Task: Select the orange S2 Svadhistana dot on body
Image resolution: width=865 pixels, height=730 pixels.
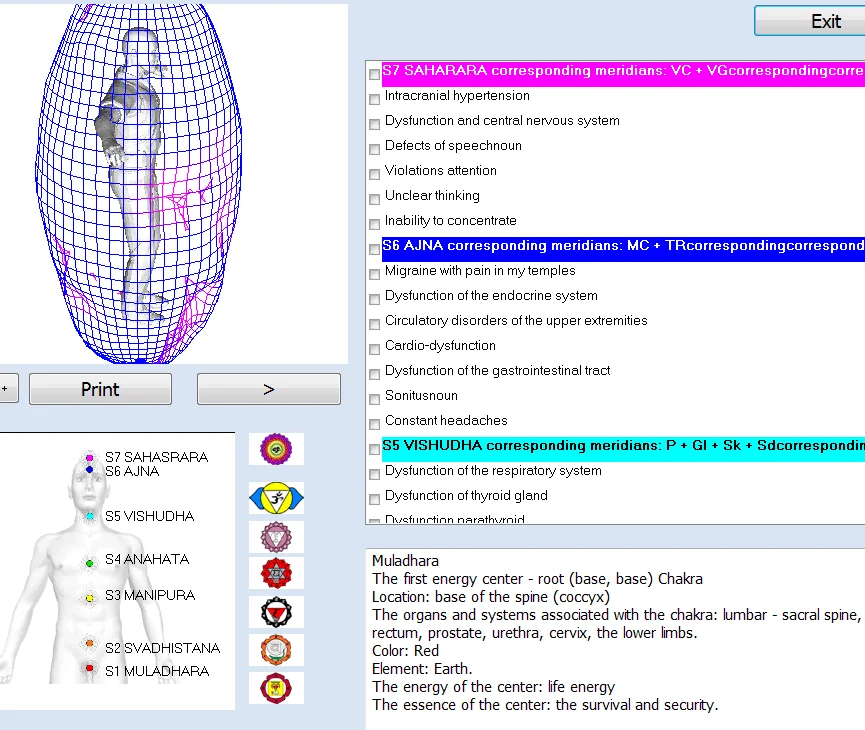Action: 89,643
